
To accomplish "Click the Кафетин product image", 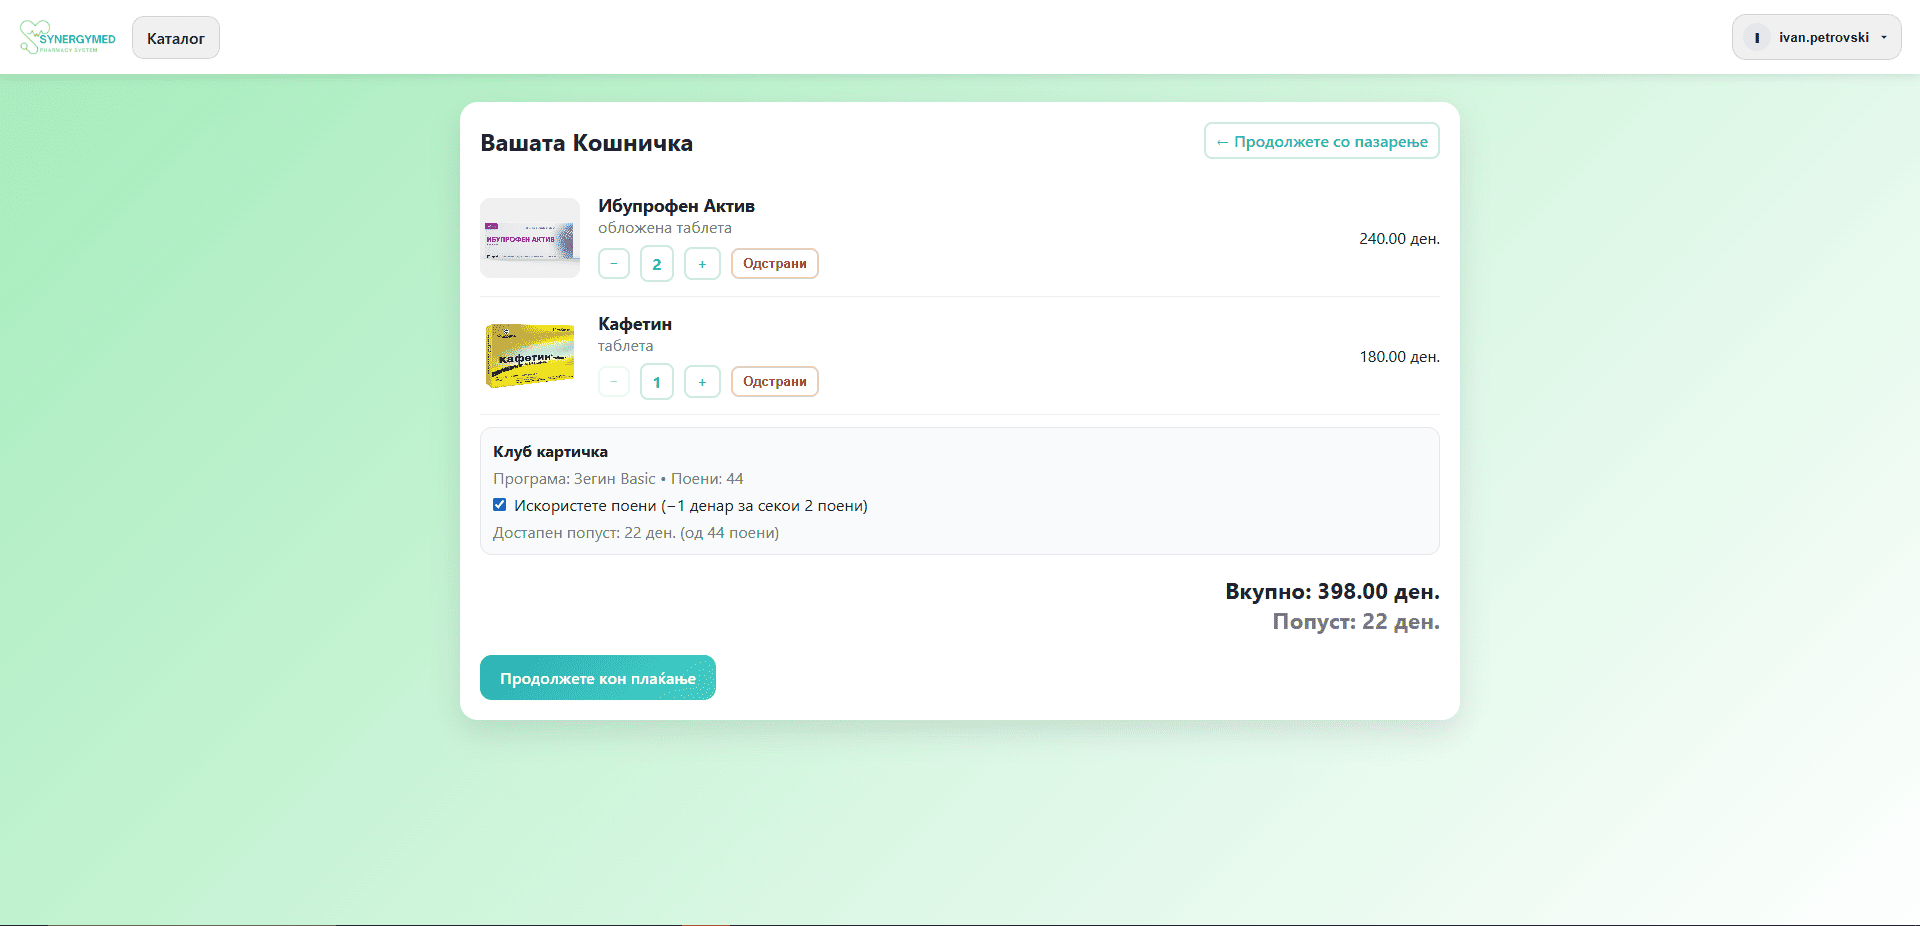I will 530,356.
